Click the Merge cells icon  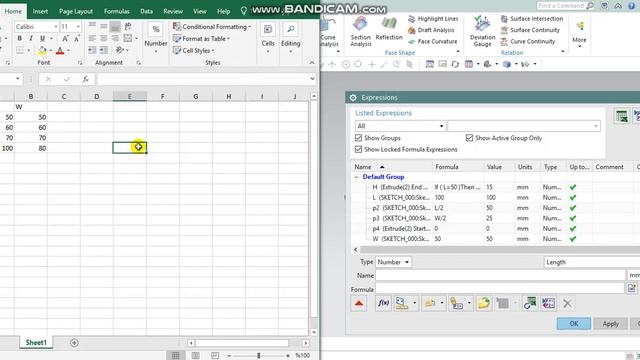128,38
